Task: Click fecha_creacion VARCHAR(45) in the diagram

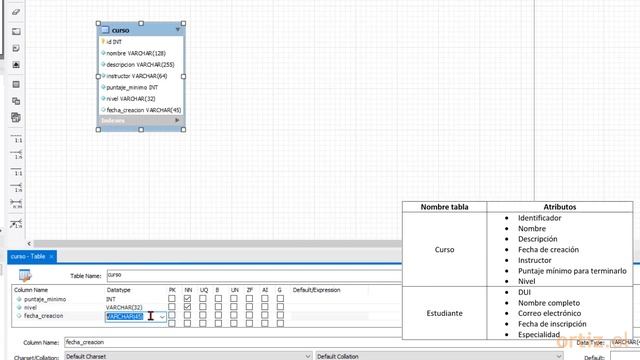Action: (x=144, y=110)
